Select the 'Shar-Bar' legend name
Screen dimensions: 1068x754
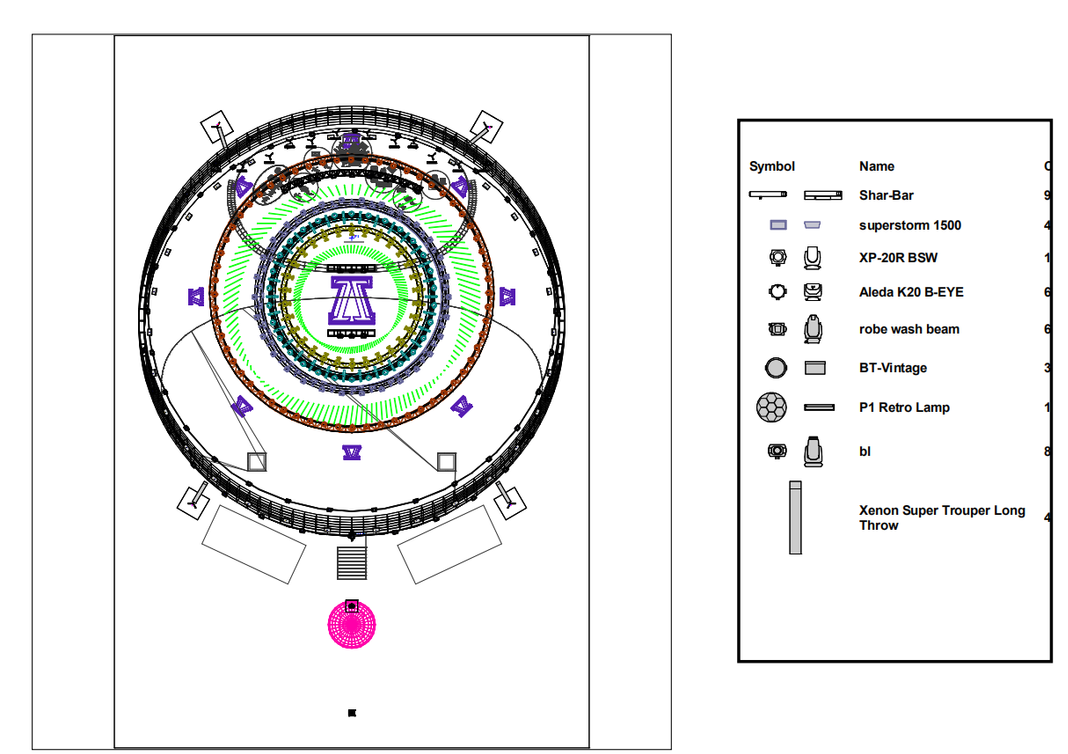(x=886, y=195)
